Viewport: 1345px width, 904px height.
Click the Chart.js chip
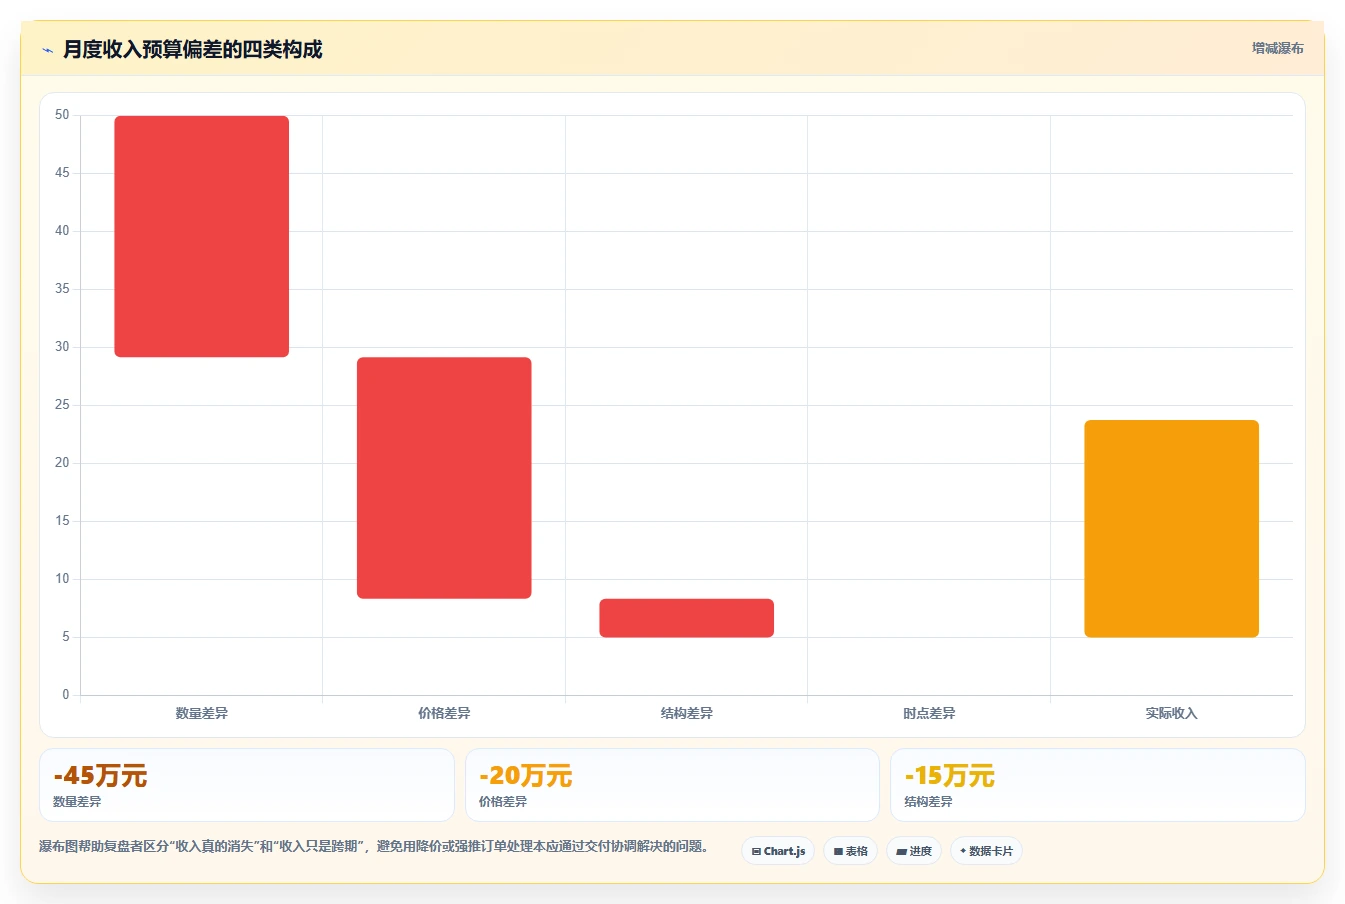(778, 851)
